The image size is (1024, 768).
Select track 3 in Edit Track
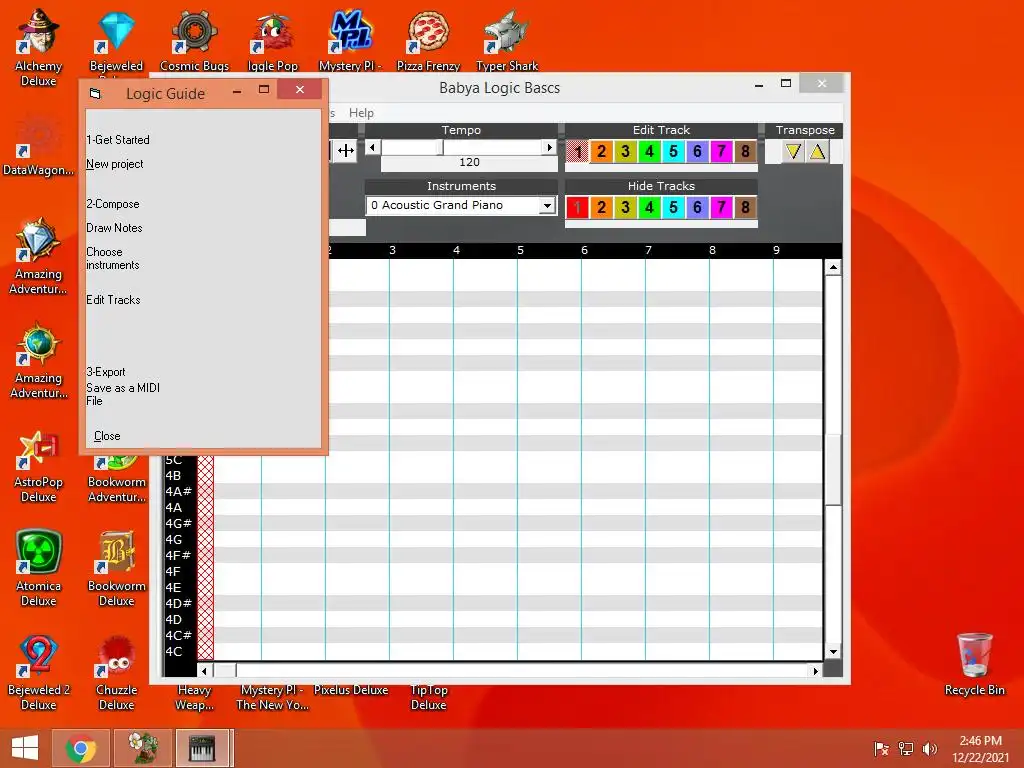pos(626,152)
